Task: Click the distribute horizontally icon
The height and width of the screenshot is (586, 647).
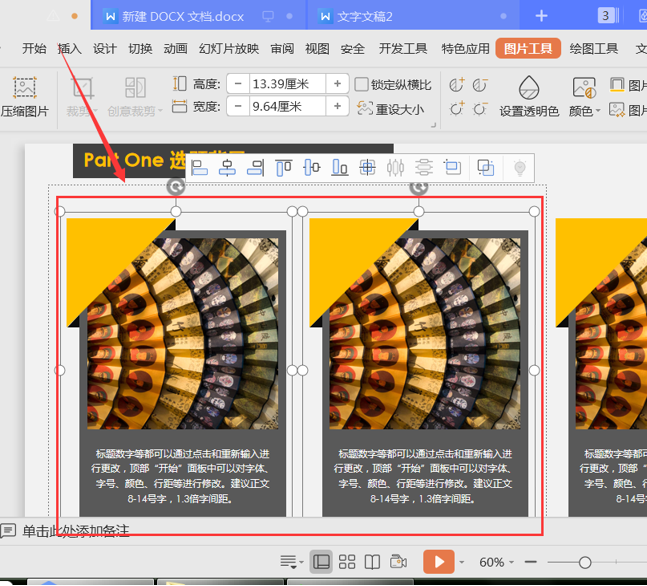Action: (x=395, y=168)
